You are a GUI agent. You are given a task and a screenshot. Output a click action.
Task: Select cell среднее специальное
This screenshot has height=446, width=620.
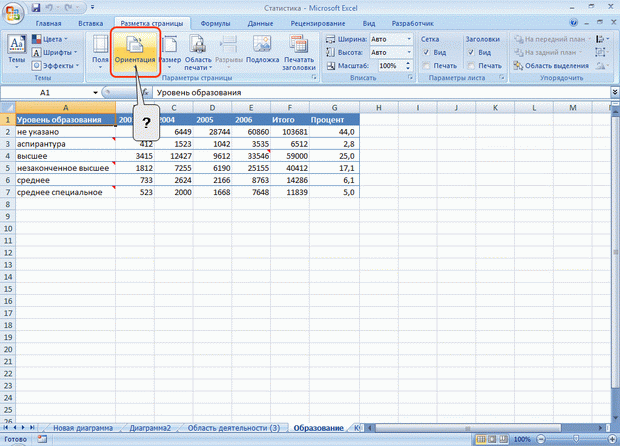click(66, 192)
